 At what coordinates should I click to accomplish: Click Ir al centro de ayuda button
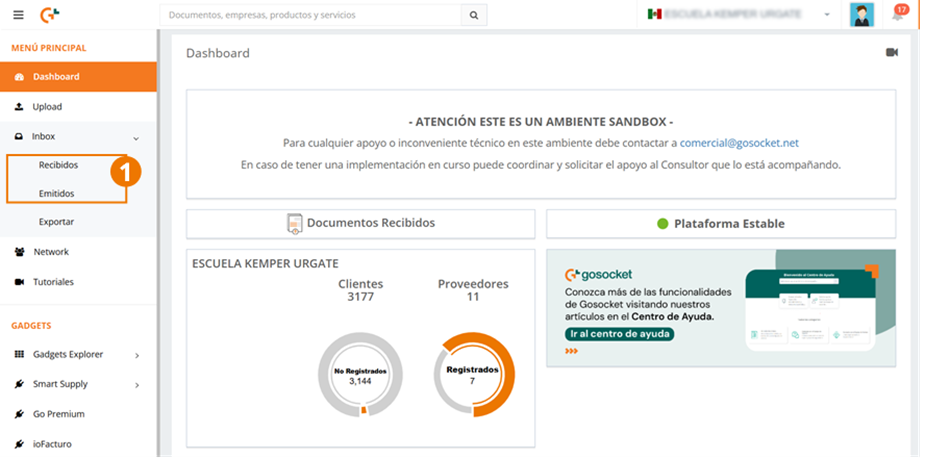[x=619, y=334]
